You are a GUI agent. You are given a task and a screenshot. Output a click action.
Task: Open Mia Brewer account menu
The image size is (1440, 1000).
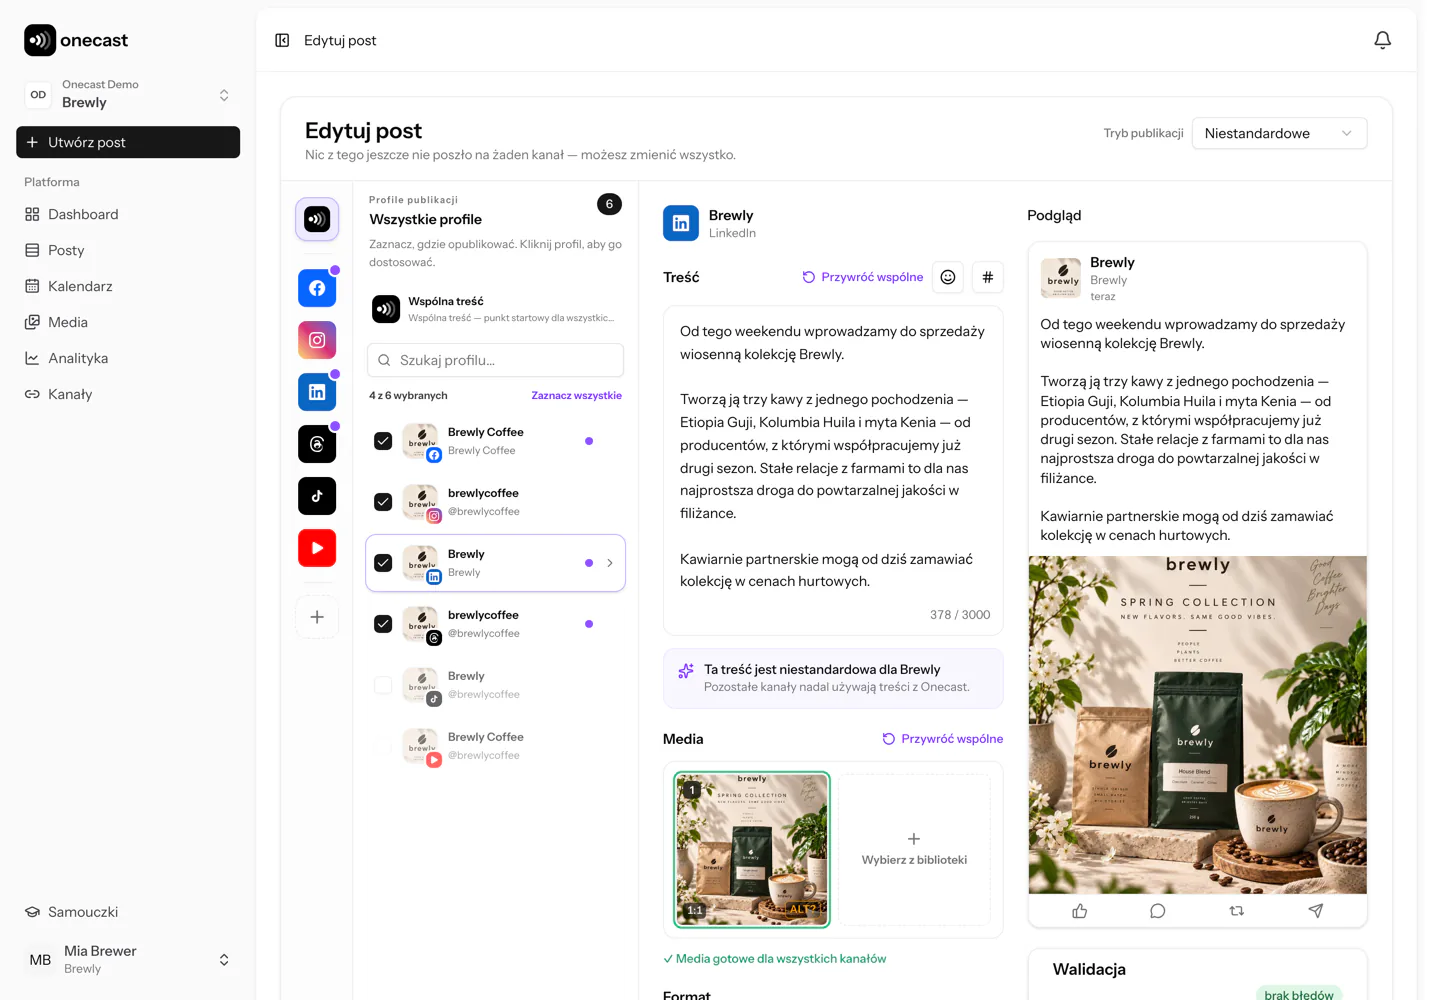pyautogui.click(x=128, y=960)
